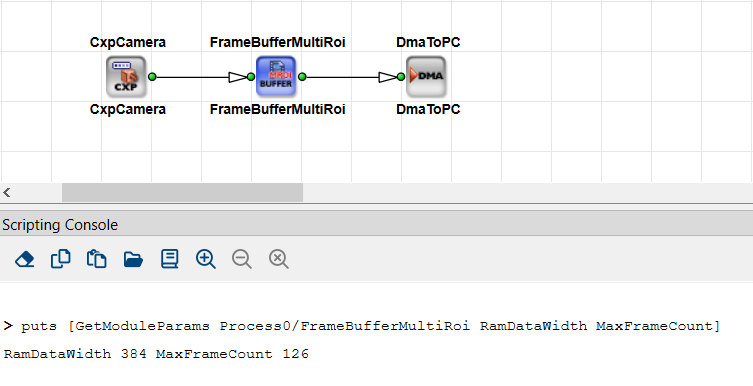Clear the console with the eraser icon
Screen dimensions: 753x386
pyautogui.click(x=24, y=259)
